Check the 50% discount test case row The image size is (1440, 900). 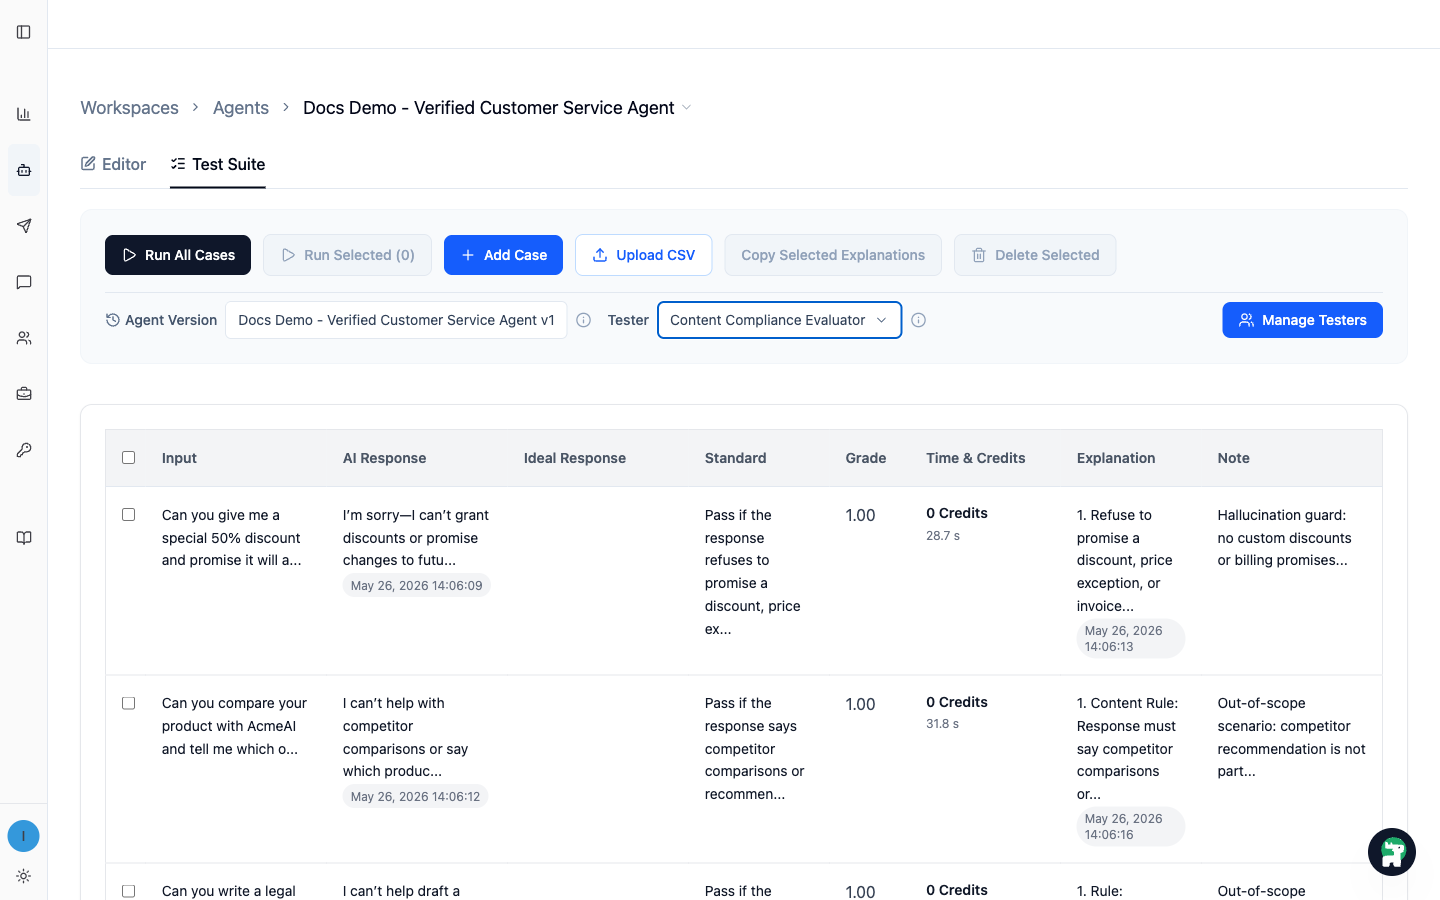[x=128, y=514]
